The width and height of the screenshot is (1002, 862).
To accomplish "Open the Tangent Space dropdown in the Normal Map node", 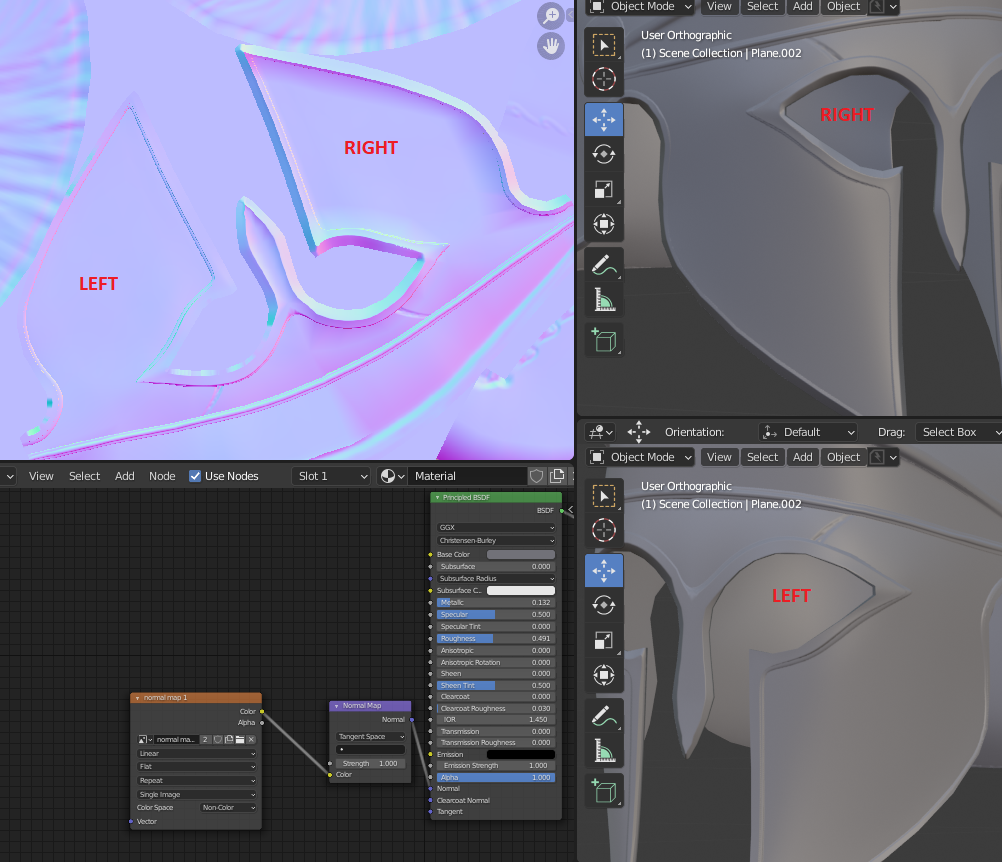I will [x=369, y=734].
